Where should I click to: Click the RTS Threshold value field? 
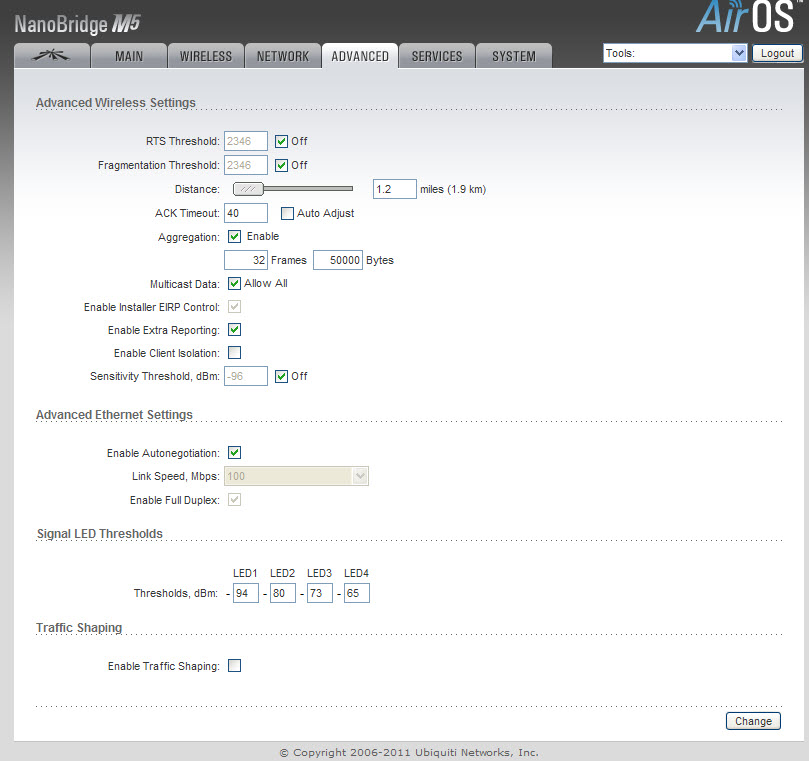coord(246,141)
